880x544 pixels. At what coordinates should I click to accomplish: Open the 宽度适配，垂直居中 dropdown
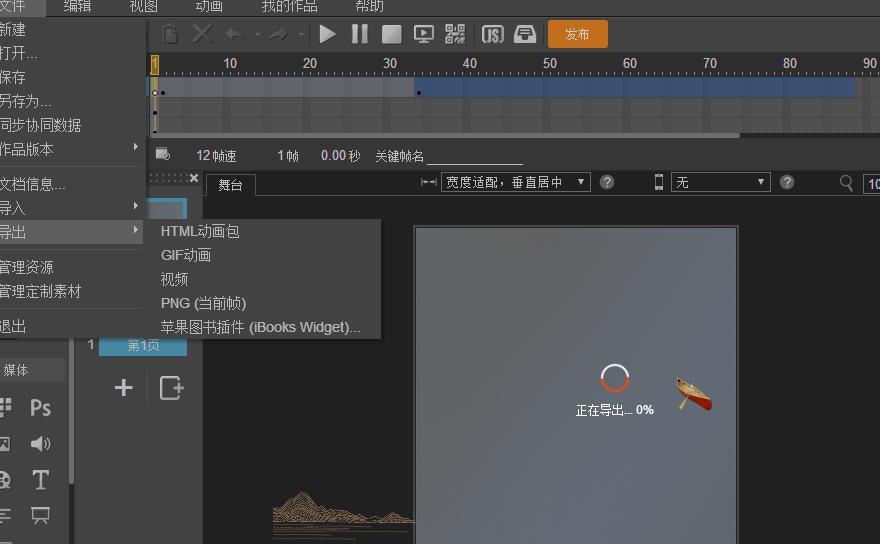pyautogui.click(x=515, y=182)
